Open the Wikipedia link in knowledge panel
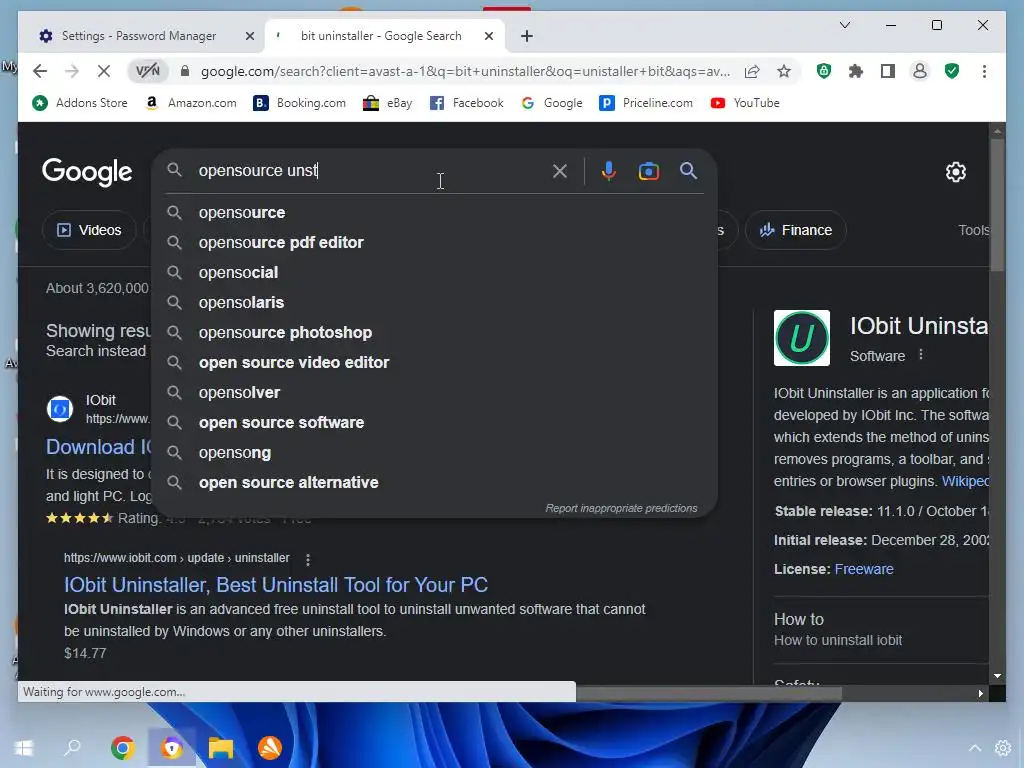The image size is (1024, 768). pos(965,481)
